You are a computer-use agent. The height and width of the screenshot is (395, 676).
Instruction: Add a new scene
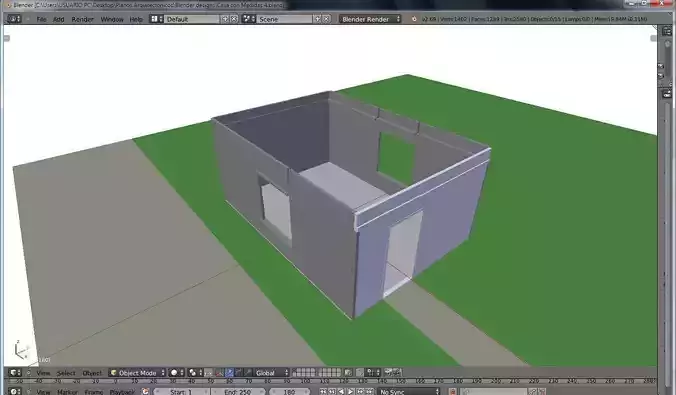click(x=317, y=19)
